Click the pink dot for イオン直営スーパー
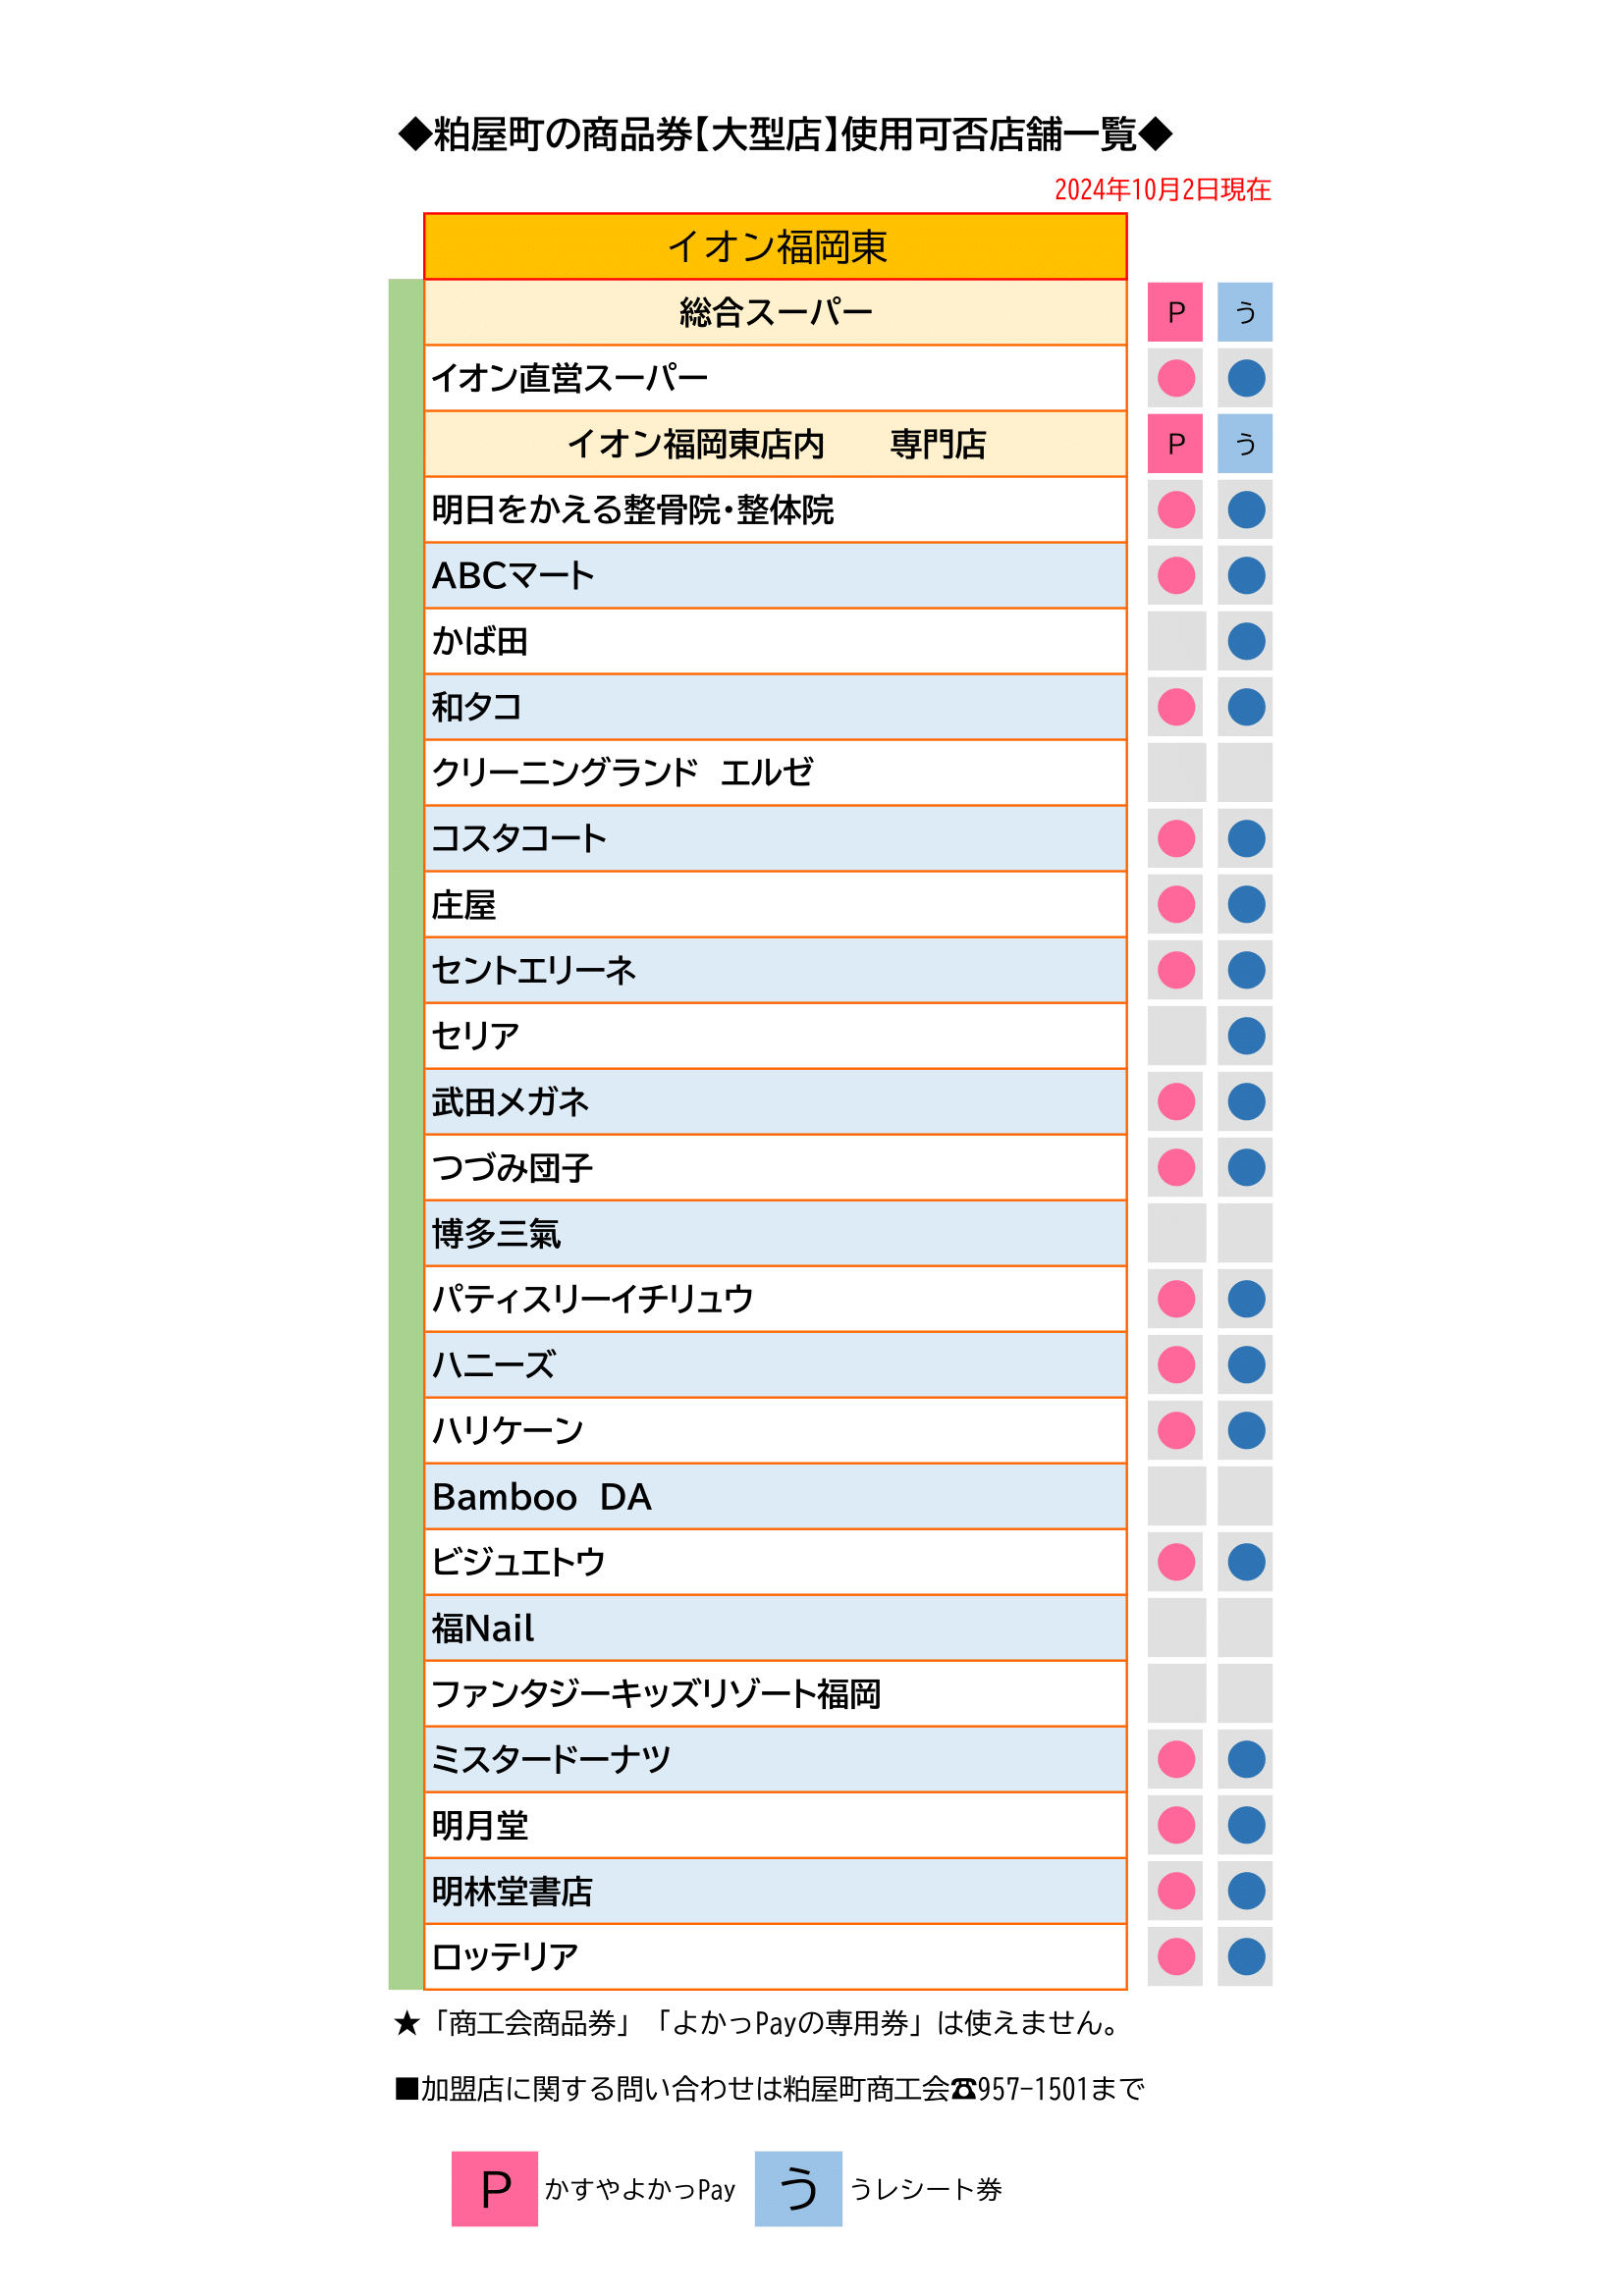 tap(1176, 378)
